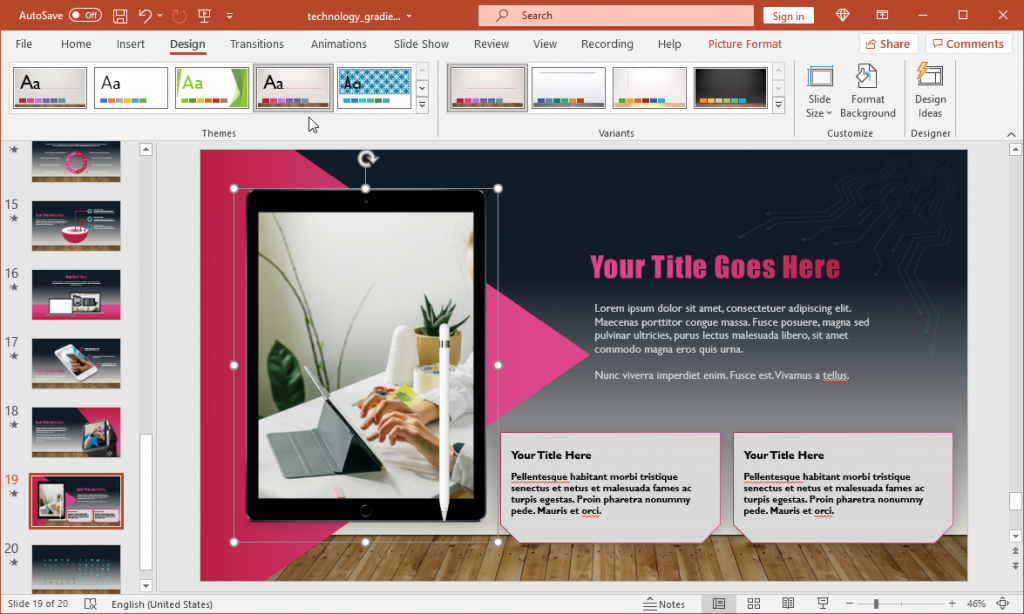Switch to Slide Sorter view
This screenshot has height=614, width=1024.
[753, 602]
